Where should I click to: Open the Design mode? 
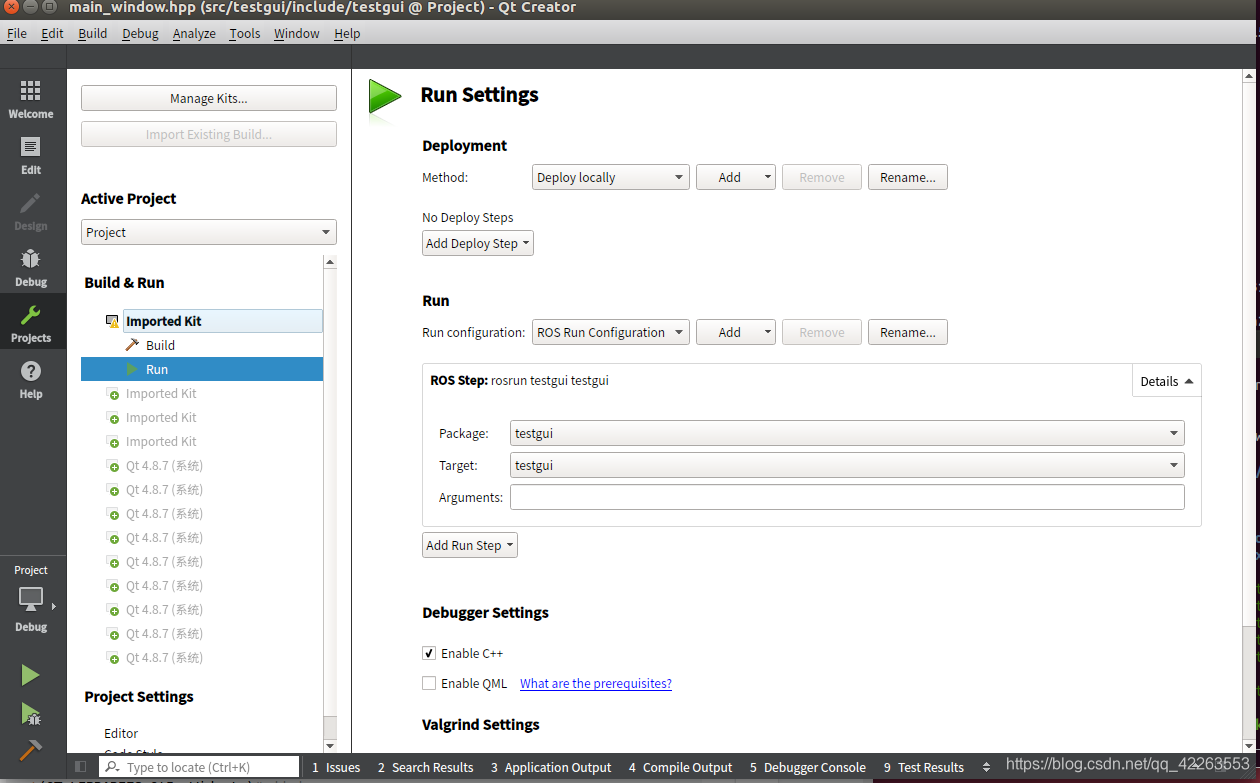coord(31,212)
